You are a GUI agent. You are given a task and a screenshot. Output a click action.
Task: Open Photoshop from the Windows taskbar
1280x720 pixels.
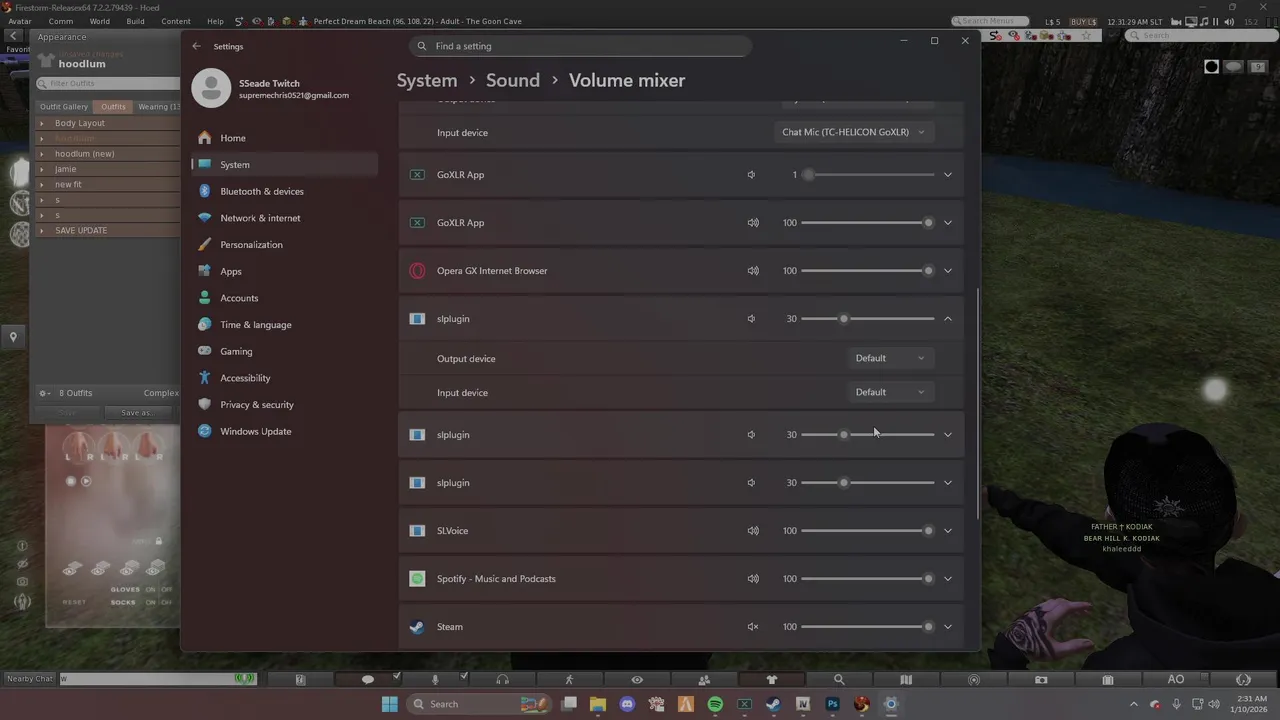coord(832,704)
